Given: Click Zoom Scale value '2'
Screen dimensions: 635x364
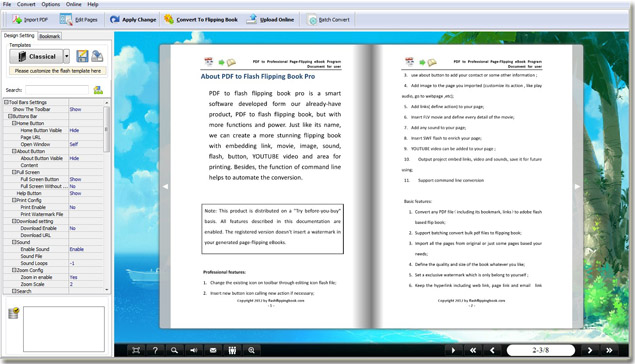Looking at the screenshot, I should (x=71, y=284).
